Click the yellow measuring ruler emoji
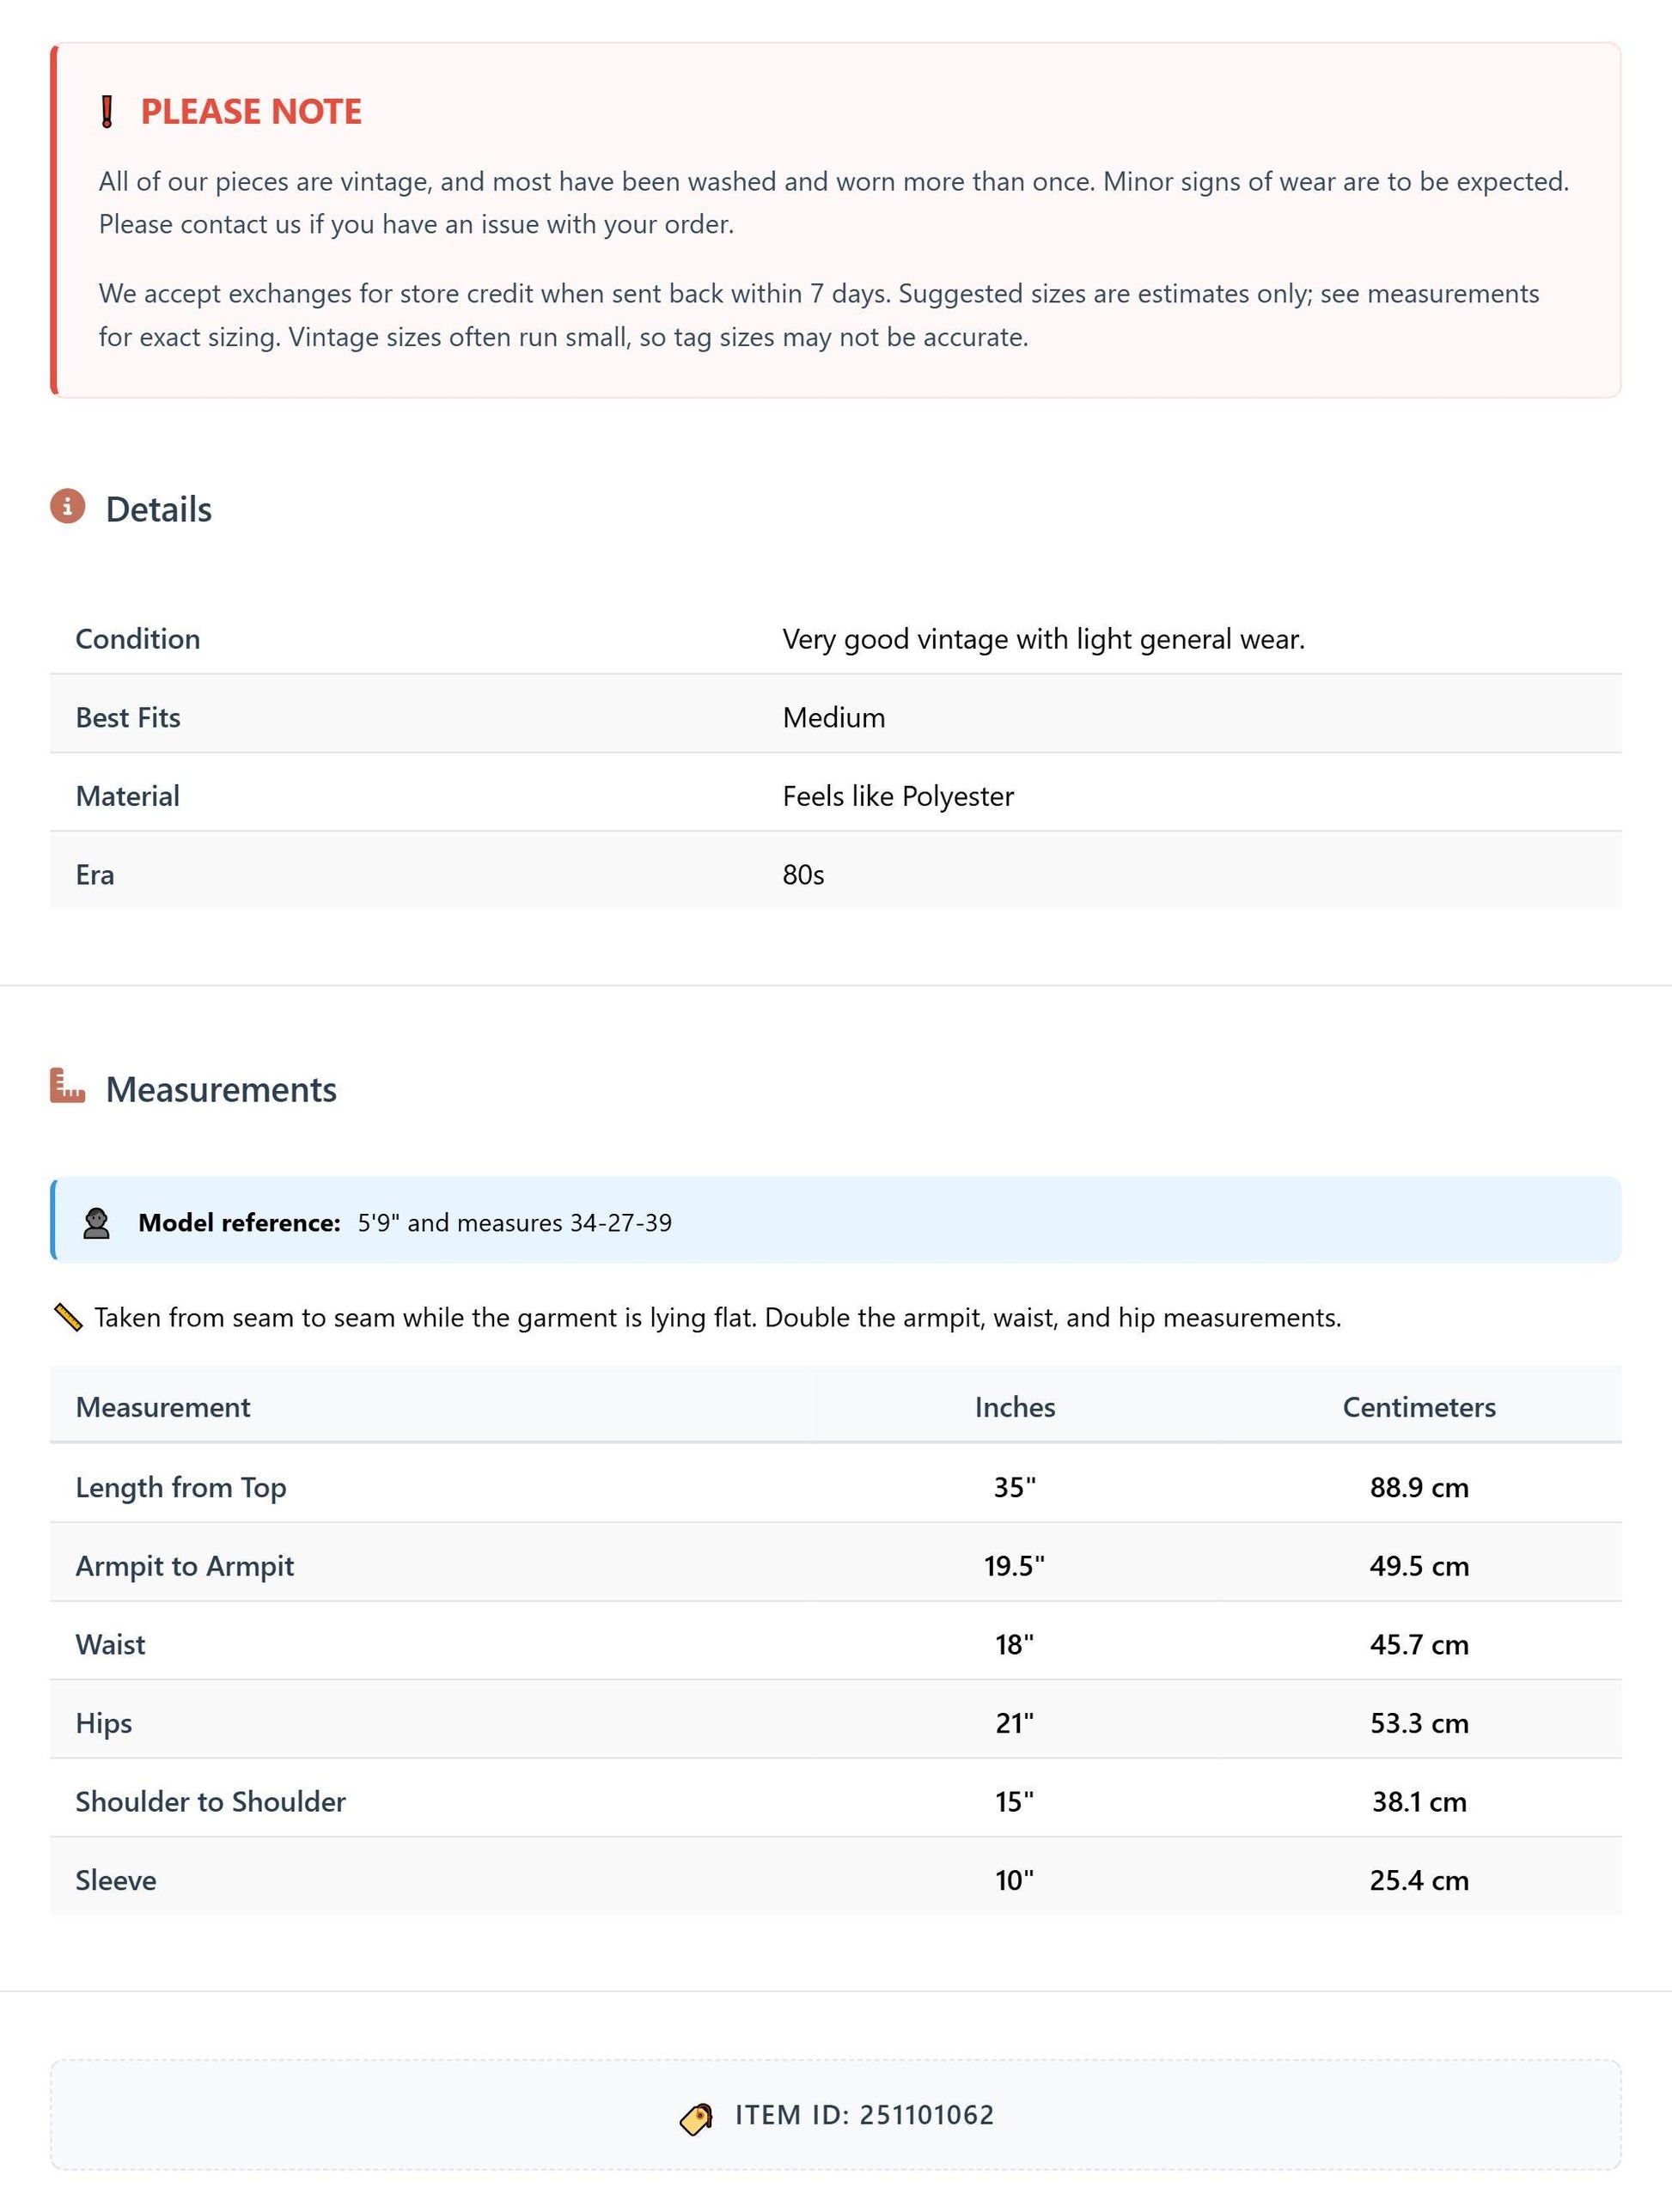Screen dimensions: 1672x2212 pyautogui.click(x=68, y=1318)
